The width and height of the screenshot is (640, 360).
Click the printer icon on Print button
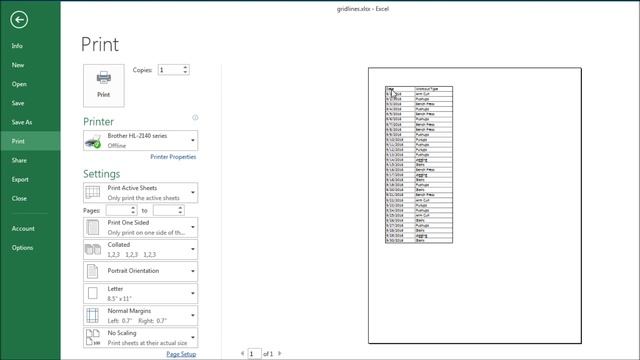104,78
